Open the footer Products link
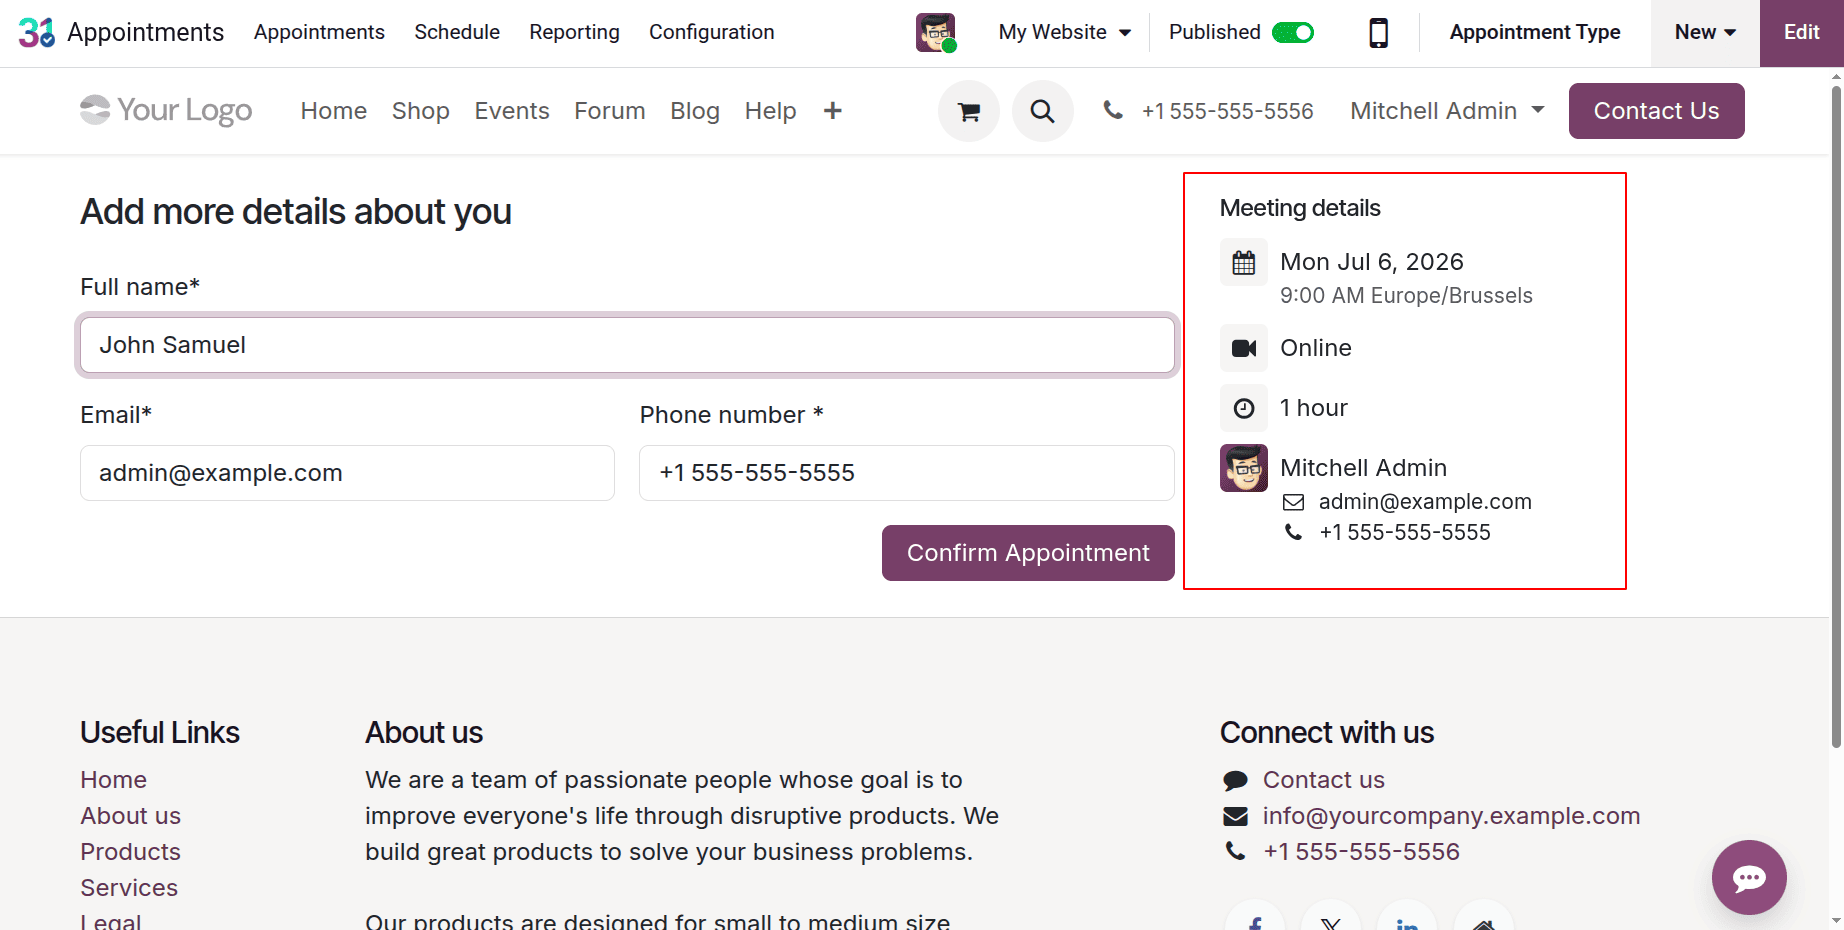This screenshot has width=1844, height=930. coord(131,852)
